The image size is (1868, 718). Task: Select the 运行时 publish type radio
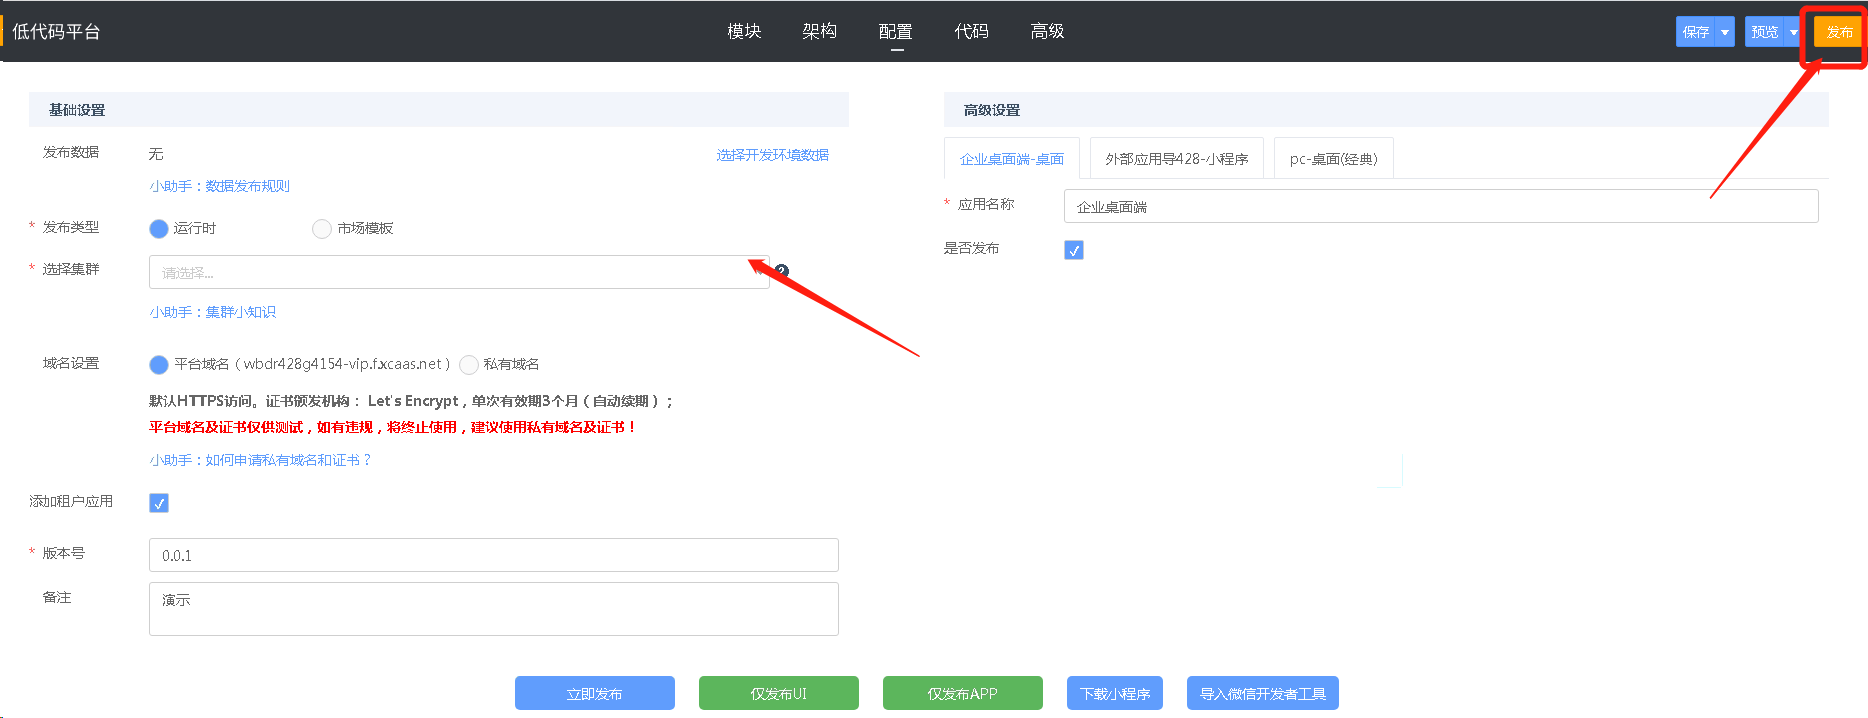tap(159, 229)
